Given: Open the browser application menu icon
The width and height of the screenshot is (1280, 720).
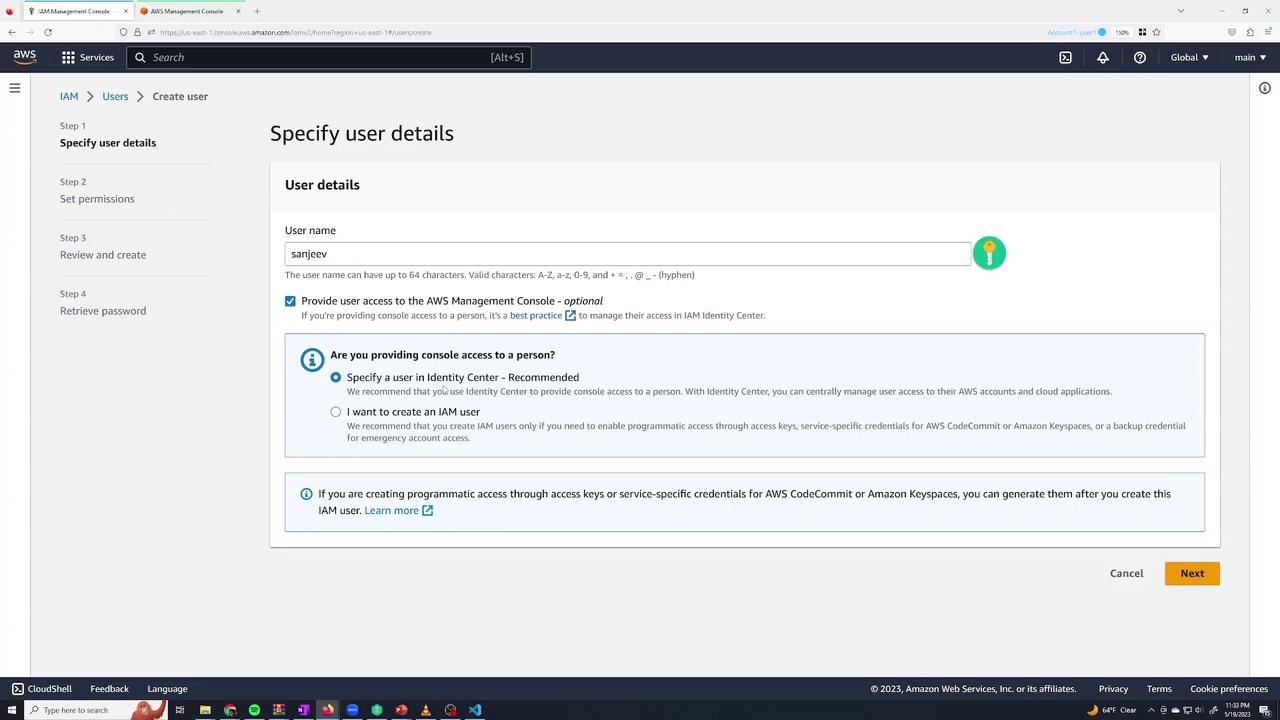Looking at the screenshot, I should pos(1268,32).
